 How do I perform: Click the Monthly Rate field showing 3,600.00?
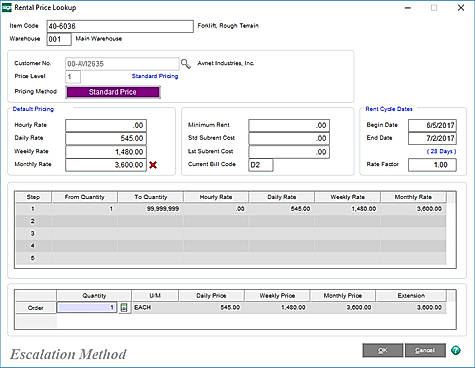pos(106,165)
